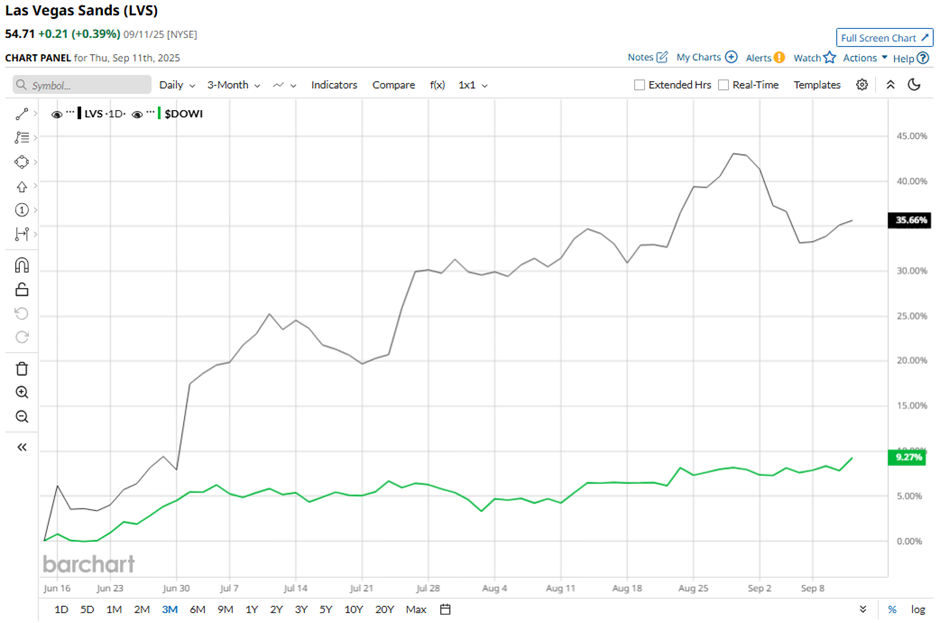This screenshot has width=940, height=623.
Task: Add LVS to Watch list
Action: point(814,58)
